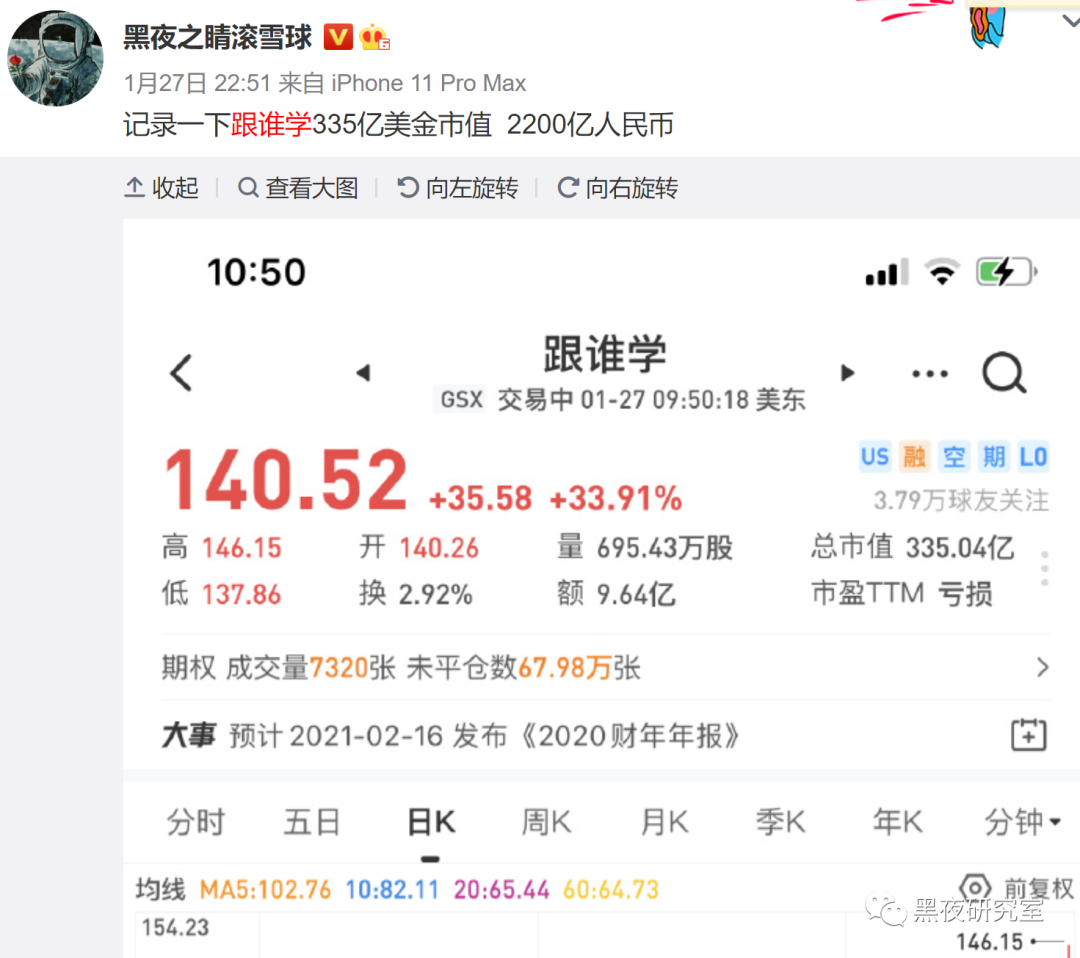This screenshot has height=958, width=1080.
Task: Click the 跟谁学 stock title
Action: tap(605, 354)
